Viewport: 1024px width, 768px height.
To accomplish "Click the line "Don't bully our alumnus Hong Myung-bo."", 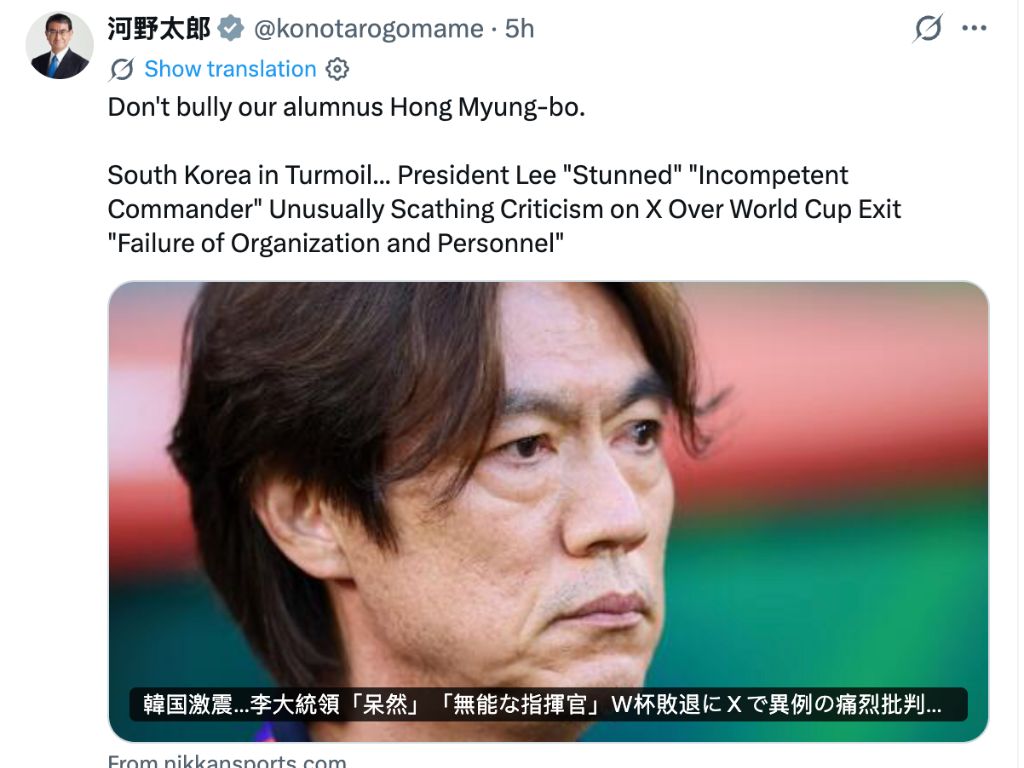I will [346, 107].
